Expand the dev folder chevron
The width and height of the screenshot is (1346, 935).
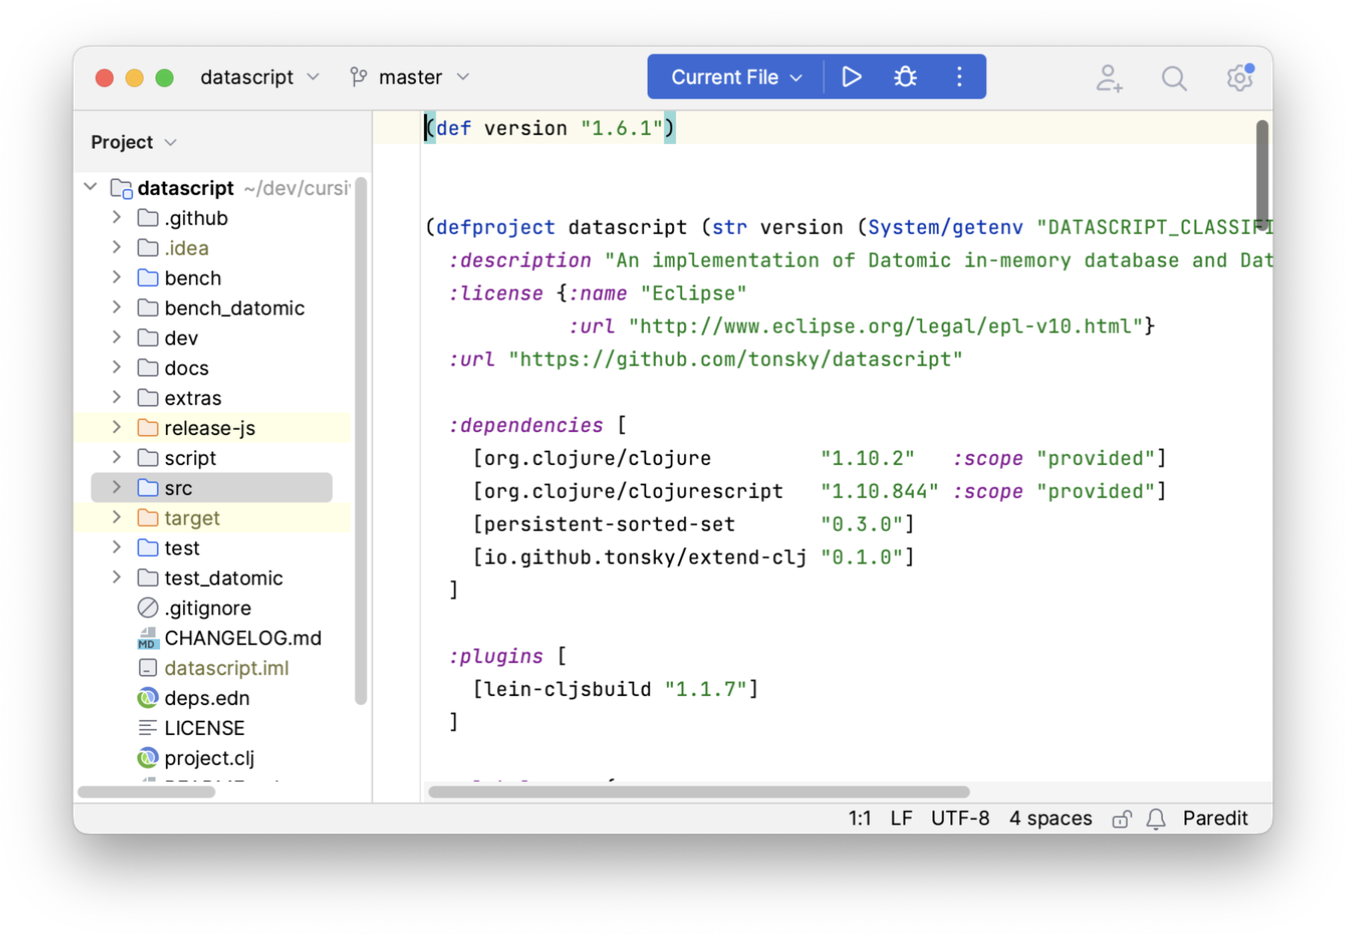point(117,337)
